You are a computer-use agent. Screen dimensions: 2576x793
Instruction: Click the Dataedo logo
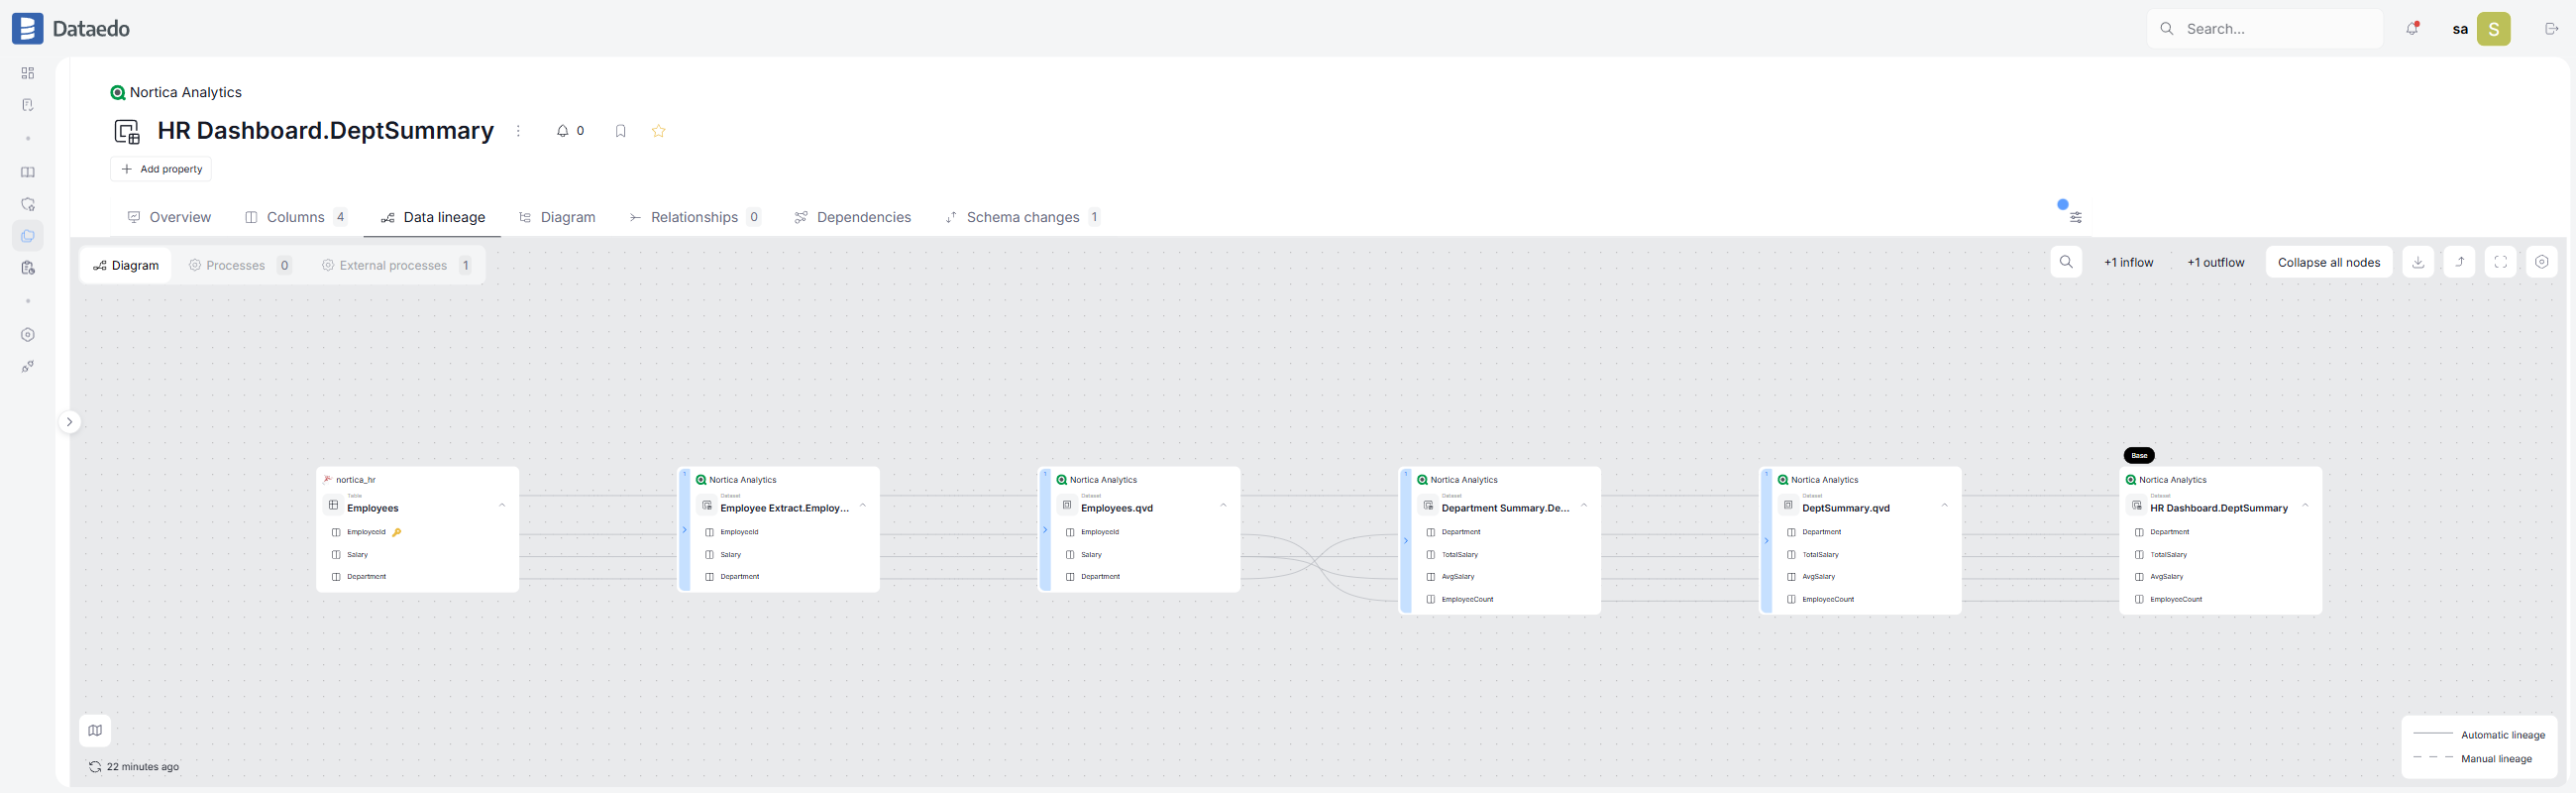pyautogui.click(x=71, y=28)
